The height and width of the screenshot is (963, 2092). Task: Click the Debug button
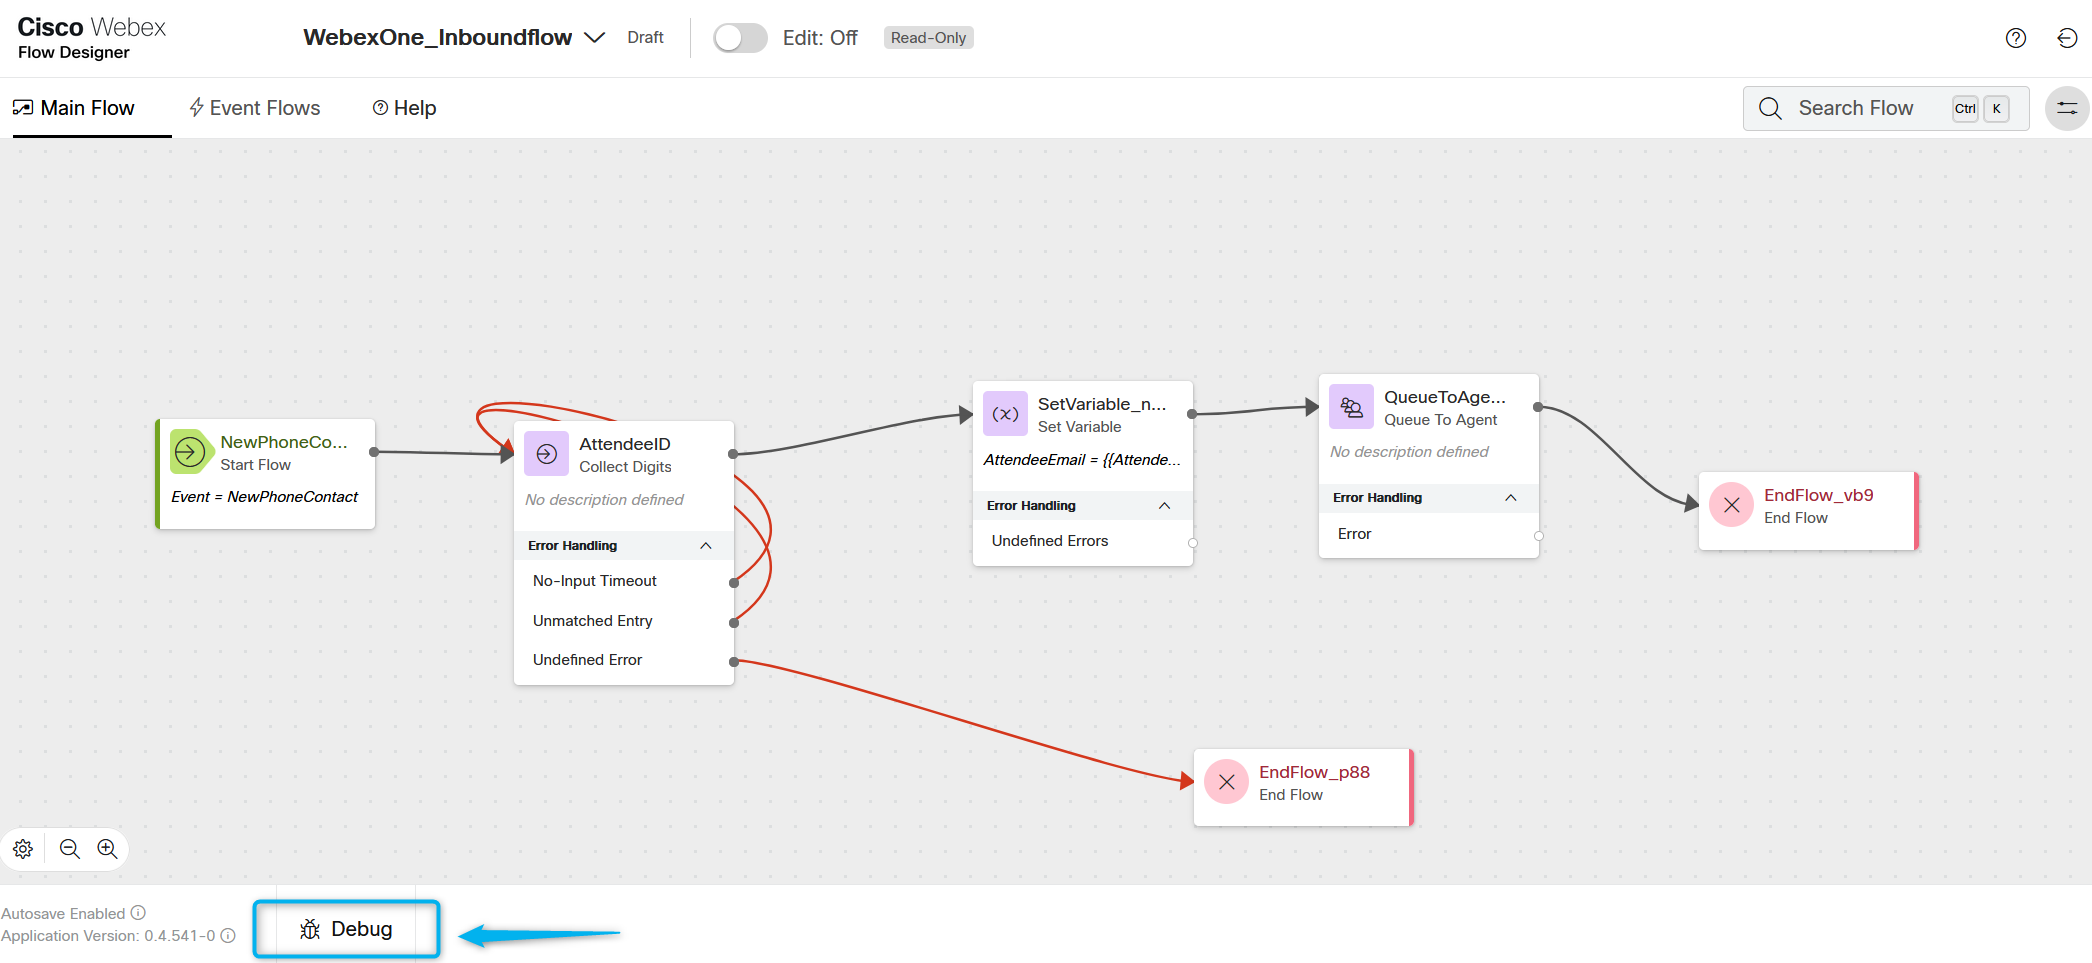point(346,929)
